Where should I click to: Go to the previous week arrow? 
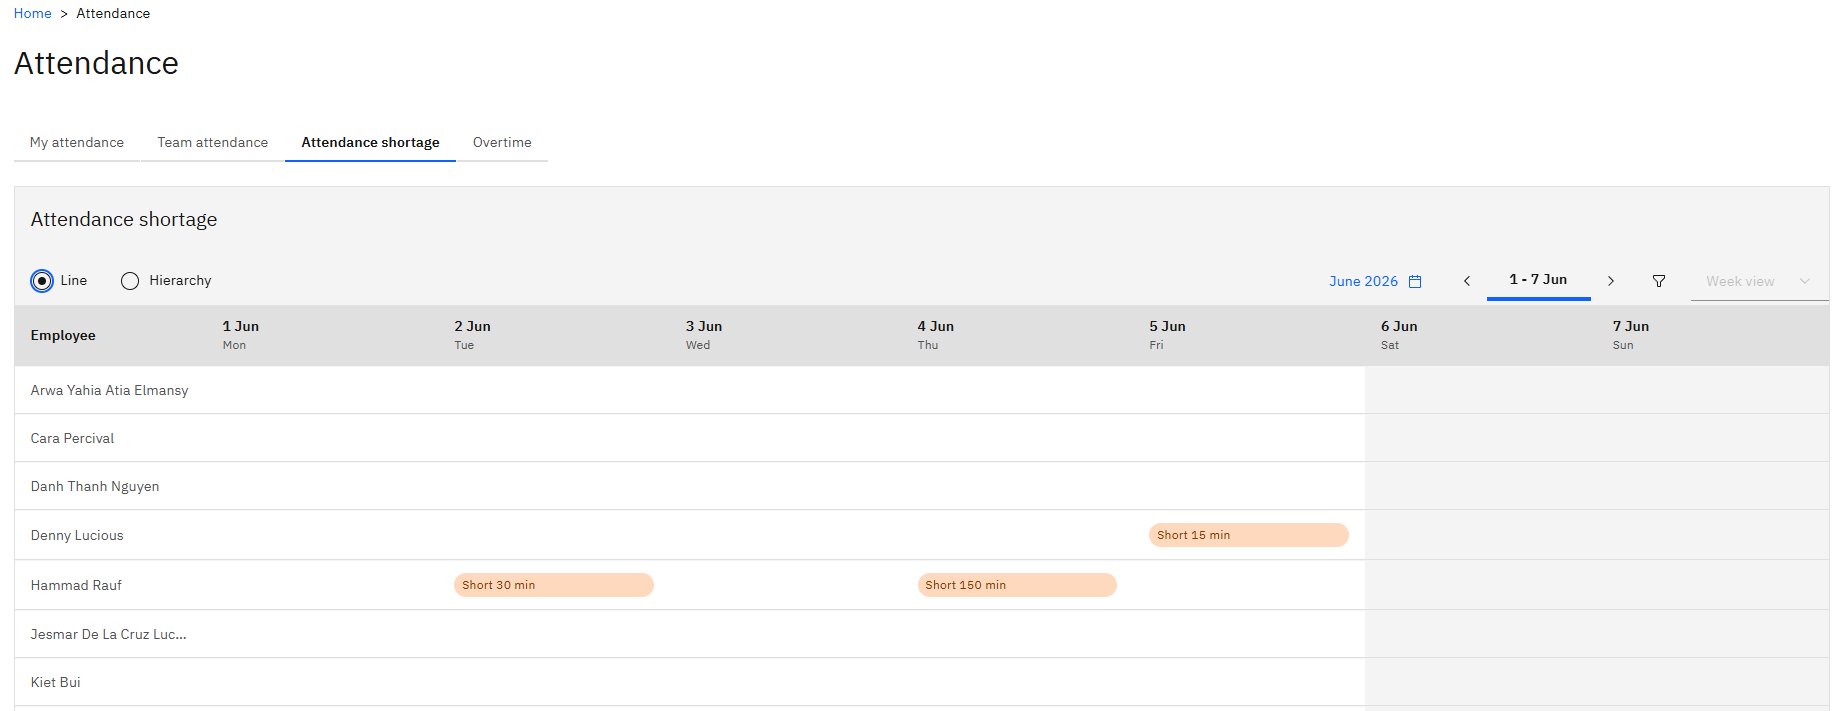point(1467,281)
